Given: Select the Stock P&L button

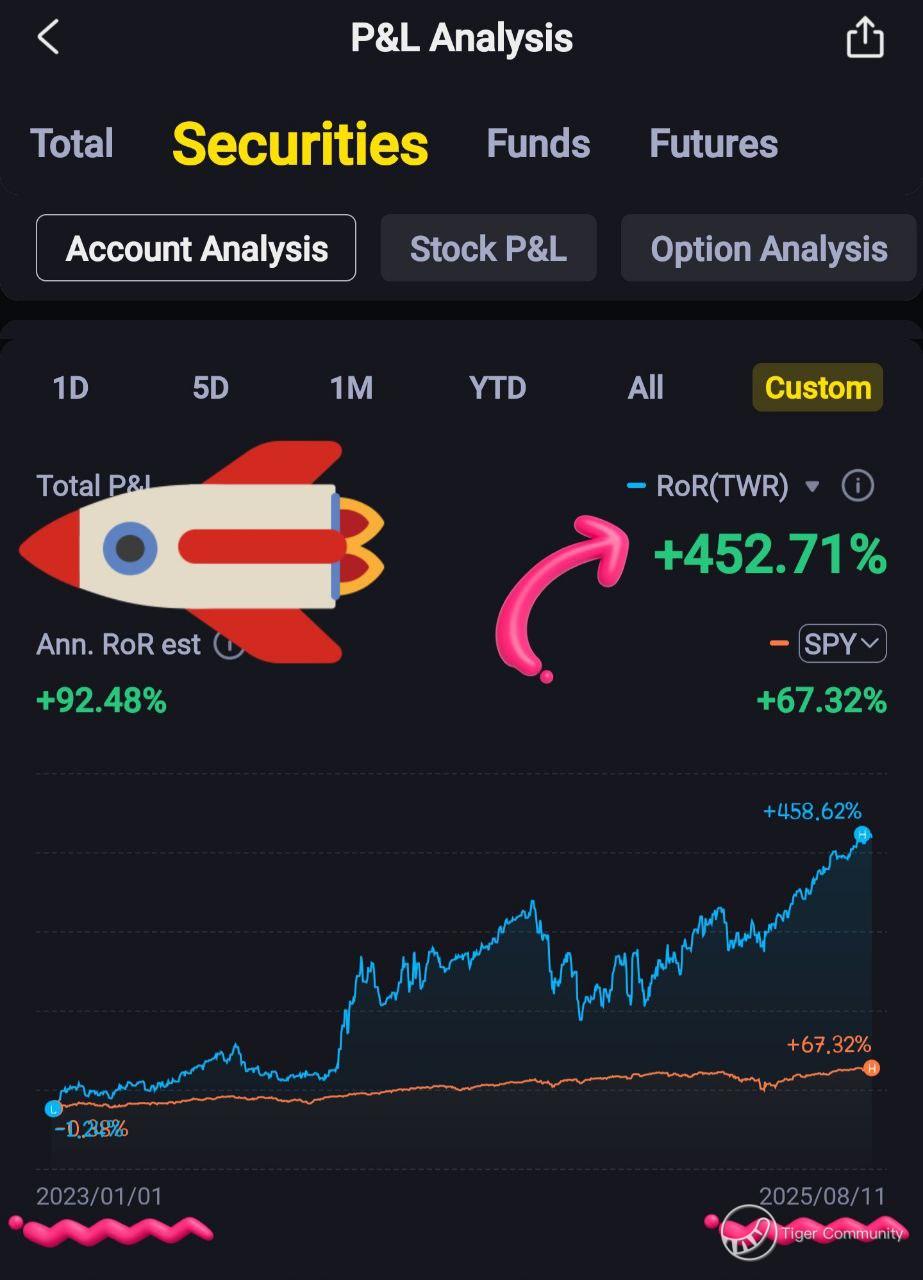Looking at the screenshot, I should click(x=488, y=248).
